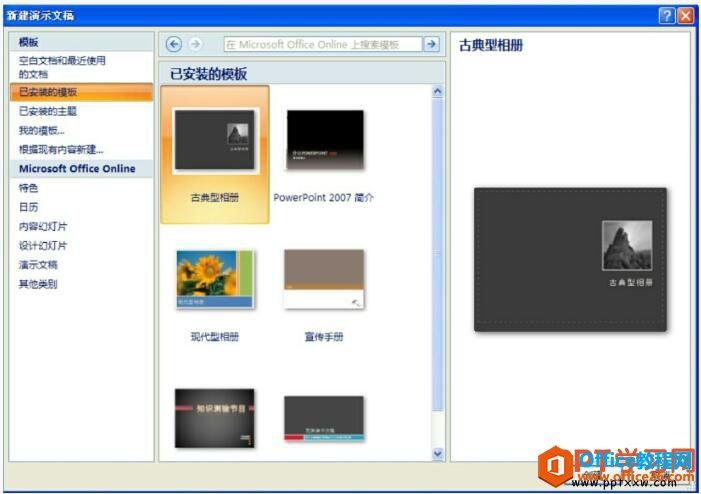The width and height of the screenshot is (701, 494).
Task: Open 我的模板... option
Action: (42, 131)
